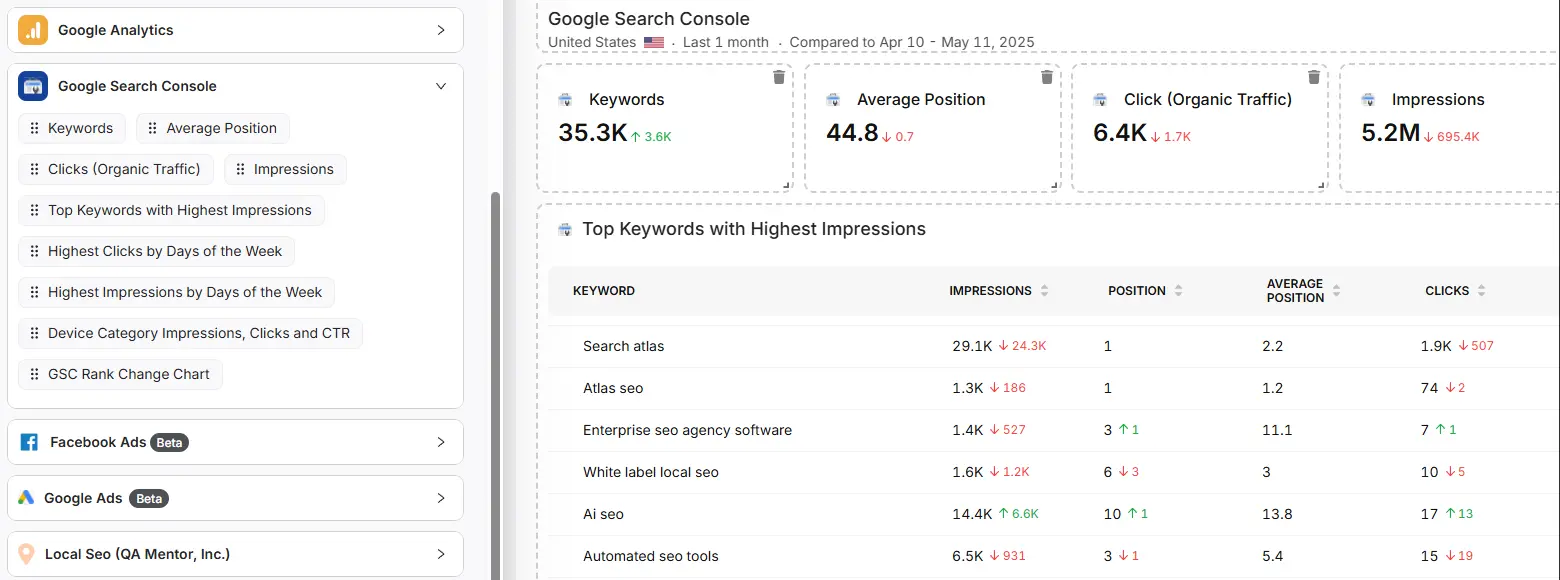
Task: Sort table by Position column
Action: [x=1178, y=291]
